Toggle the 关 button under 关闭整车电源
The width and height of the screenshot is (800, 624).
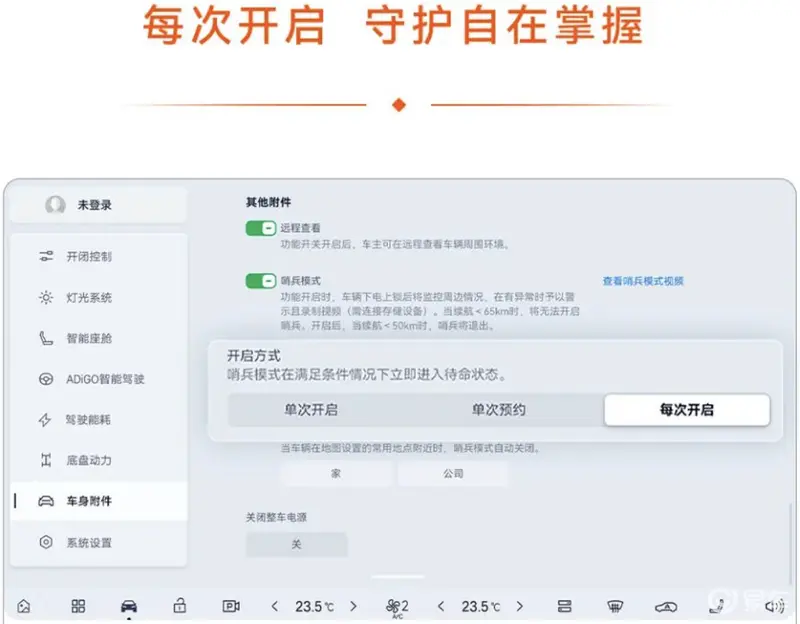click(x=296, y=545)
